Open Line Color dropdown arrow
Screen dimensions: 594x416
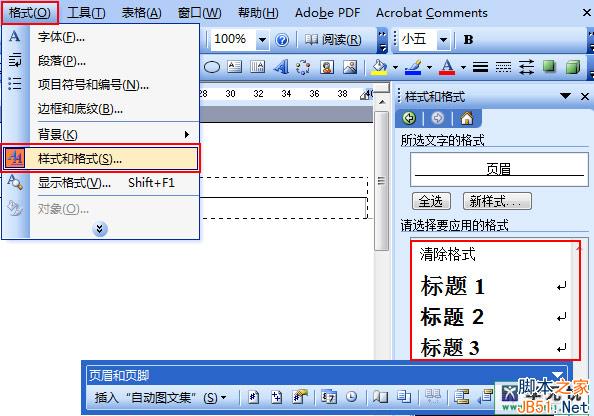click(429, 67)
